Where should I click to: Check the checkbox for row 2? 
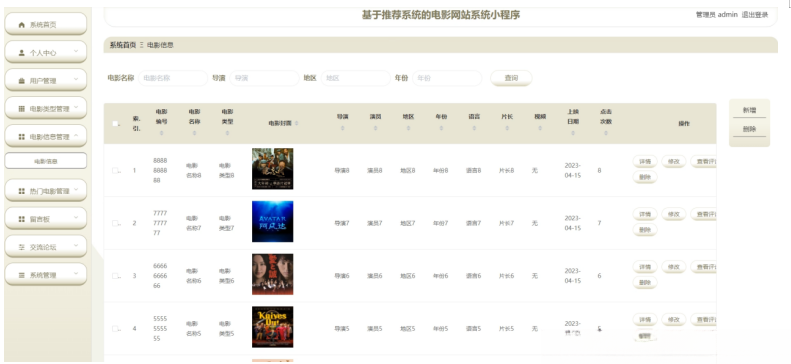115,223
